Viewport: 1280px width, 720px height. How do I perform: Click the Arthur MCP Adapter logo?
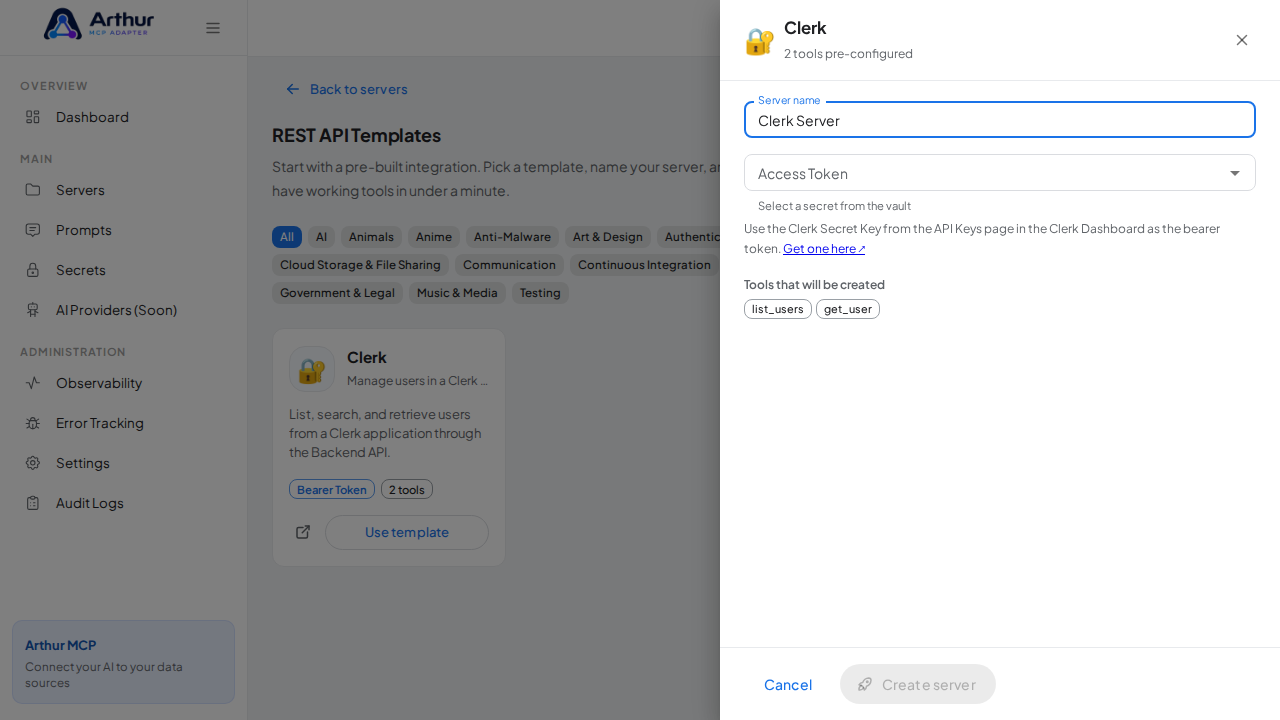tap(99, 24)
